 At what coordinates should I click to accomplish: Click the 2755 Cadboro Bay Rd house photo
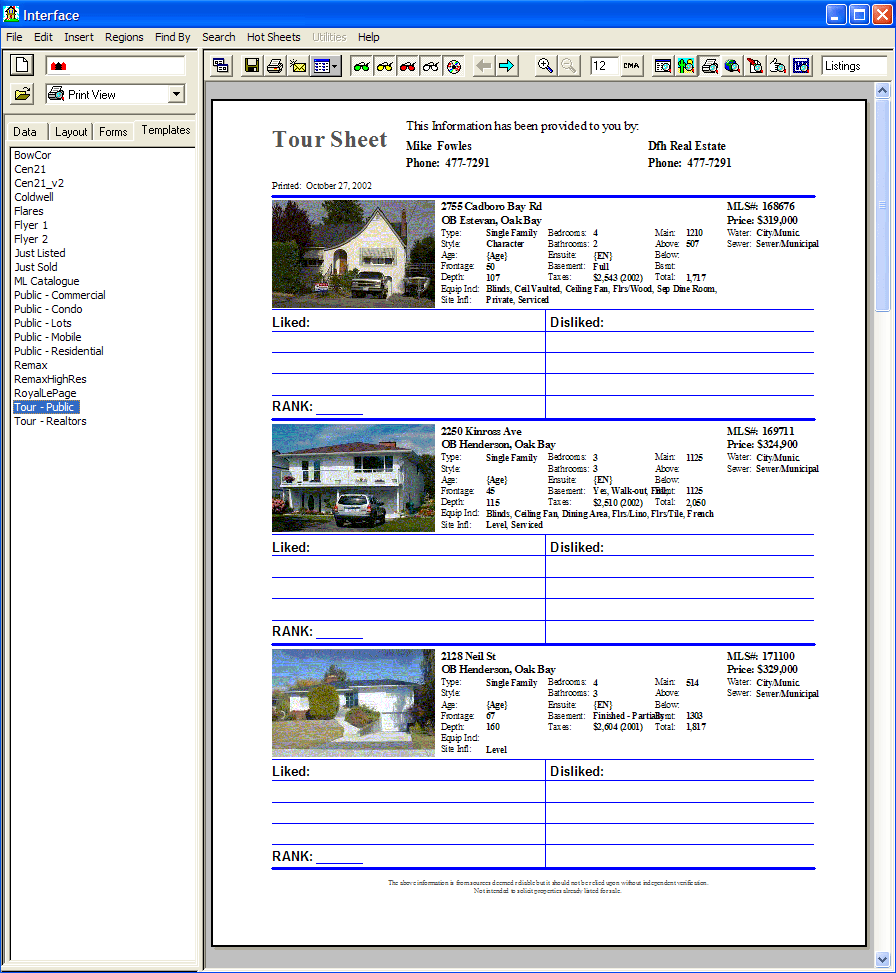point(353,254)
